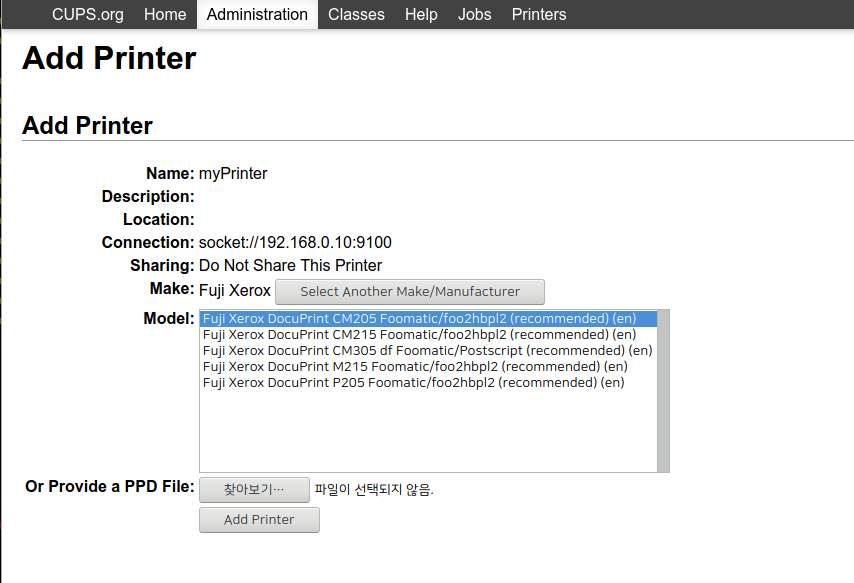Go to the Home tab
The image size is (854, 583).
coord(165,14)
